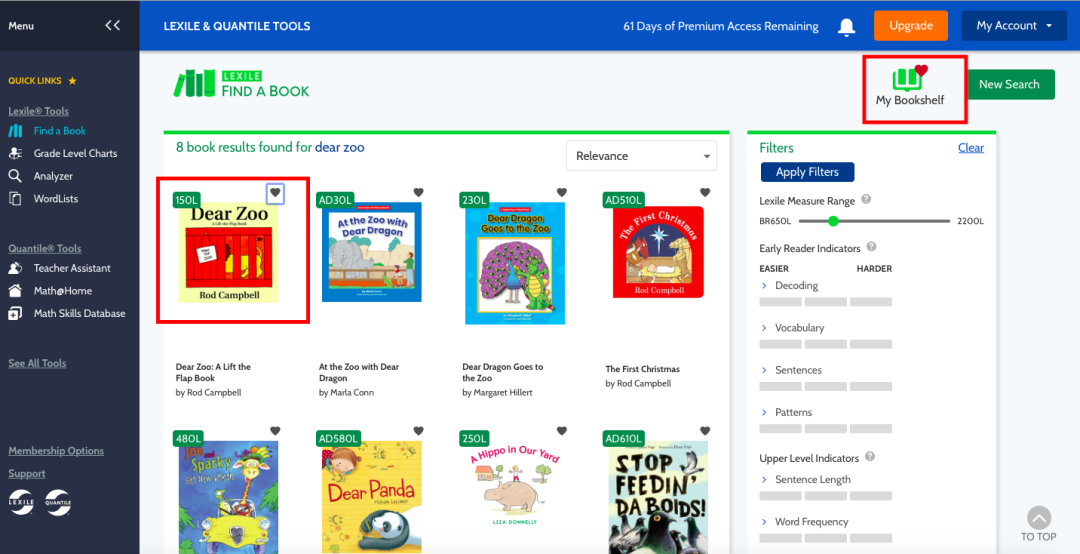Screen dimensions: 1080x554
Task: Click the Teacher Assistant icon
Action: [x=15, y=268]
